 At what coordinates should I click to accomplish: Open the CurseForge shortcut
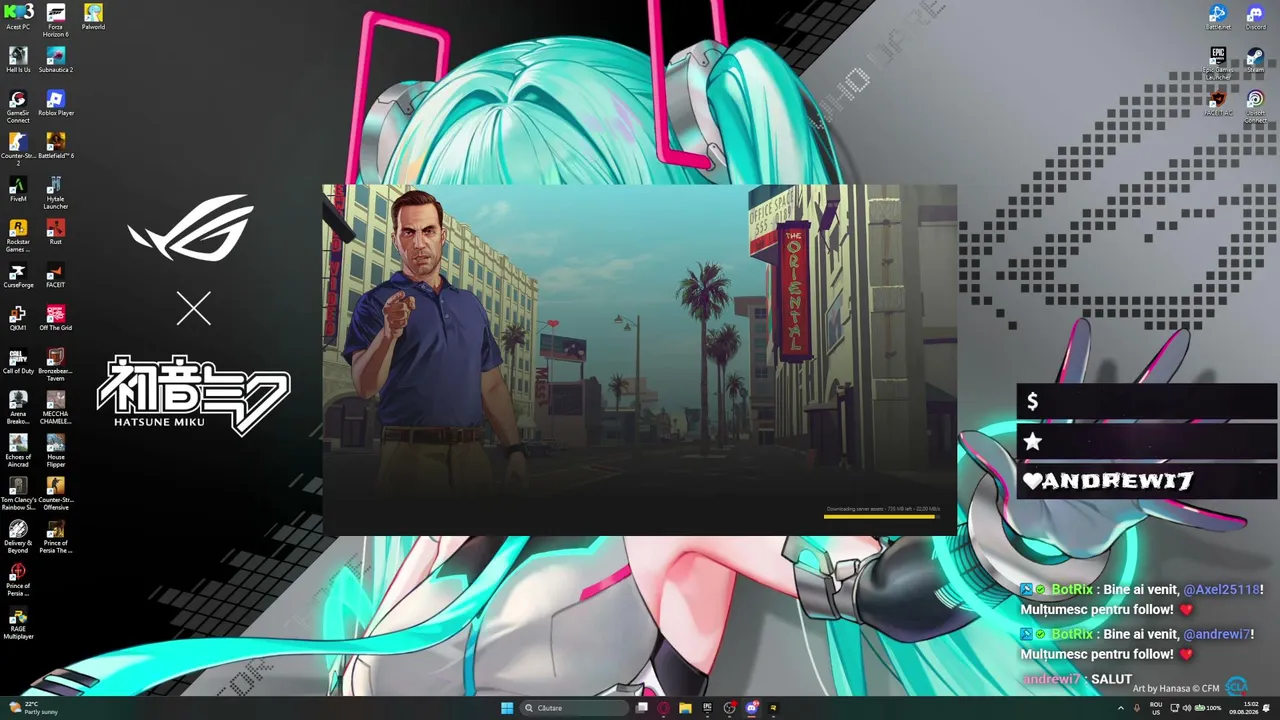18,274
